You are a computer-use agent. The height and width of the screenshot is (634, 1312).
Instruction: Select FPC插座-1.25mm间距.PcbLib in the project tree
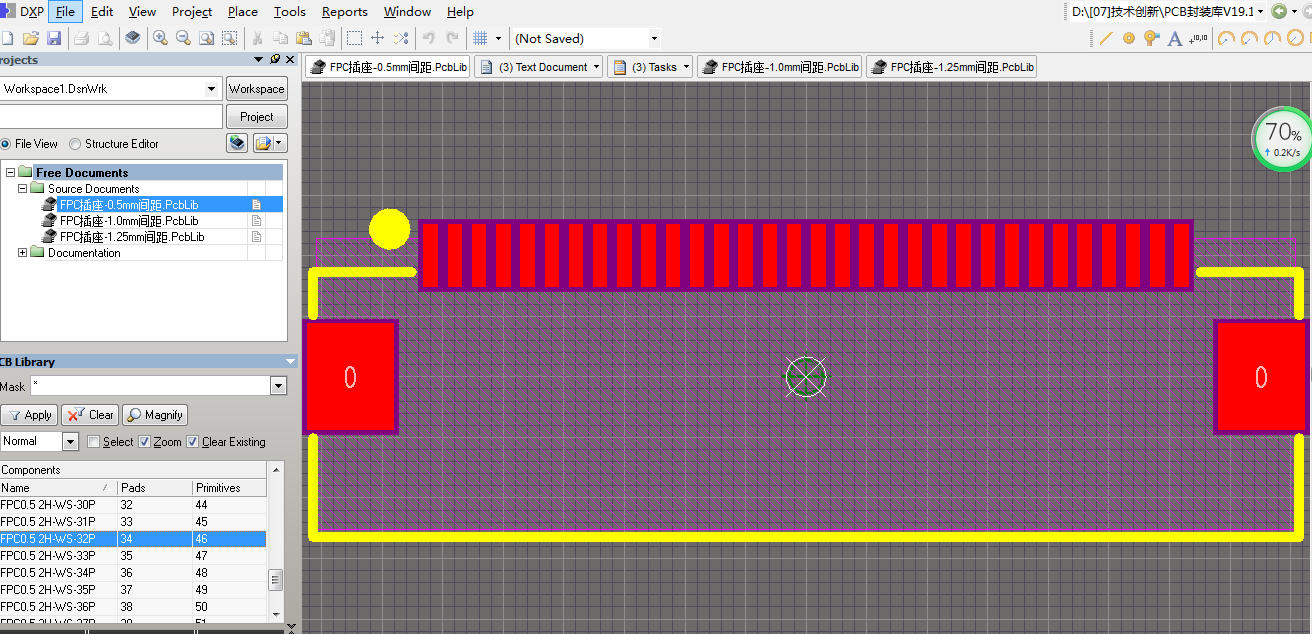tap(131, 237)
